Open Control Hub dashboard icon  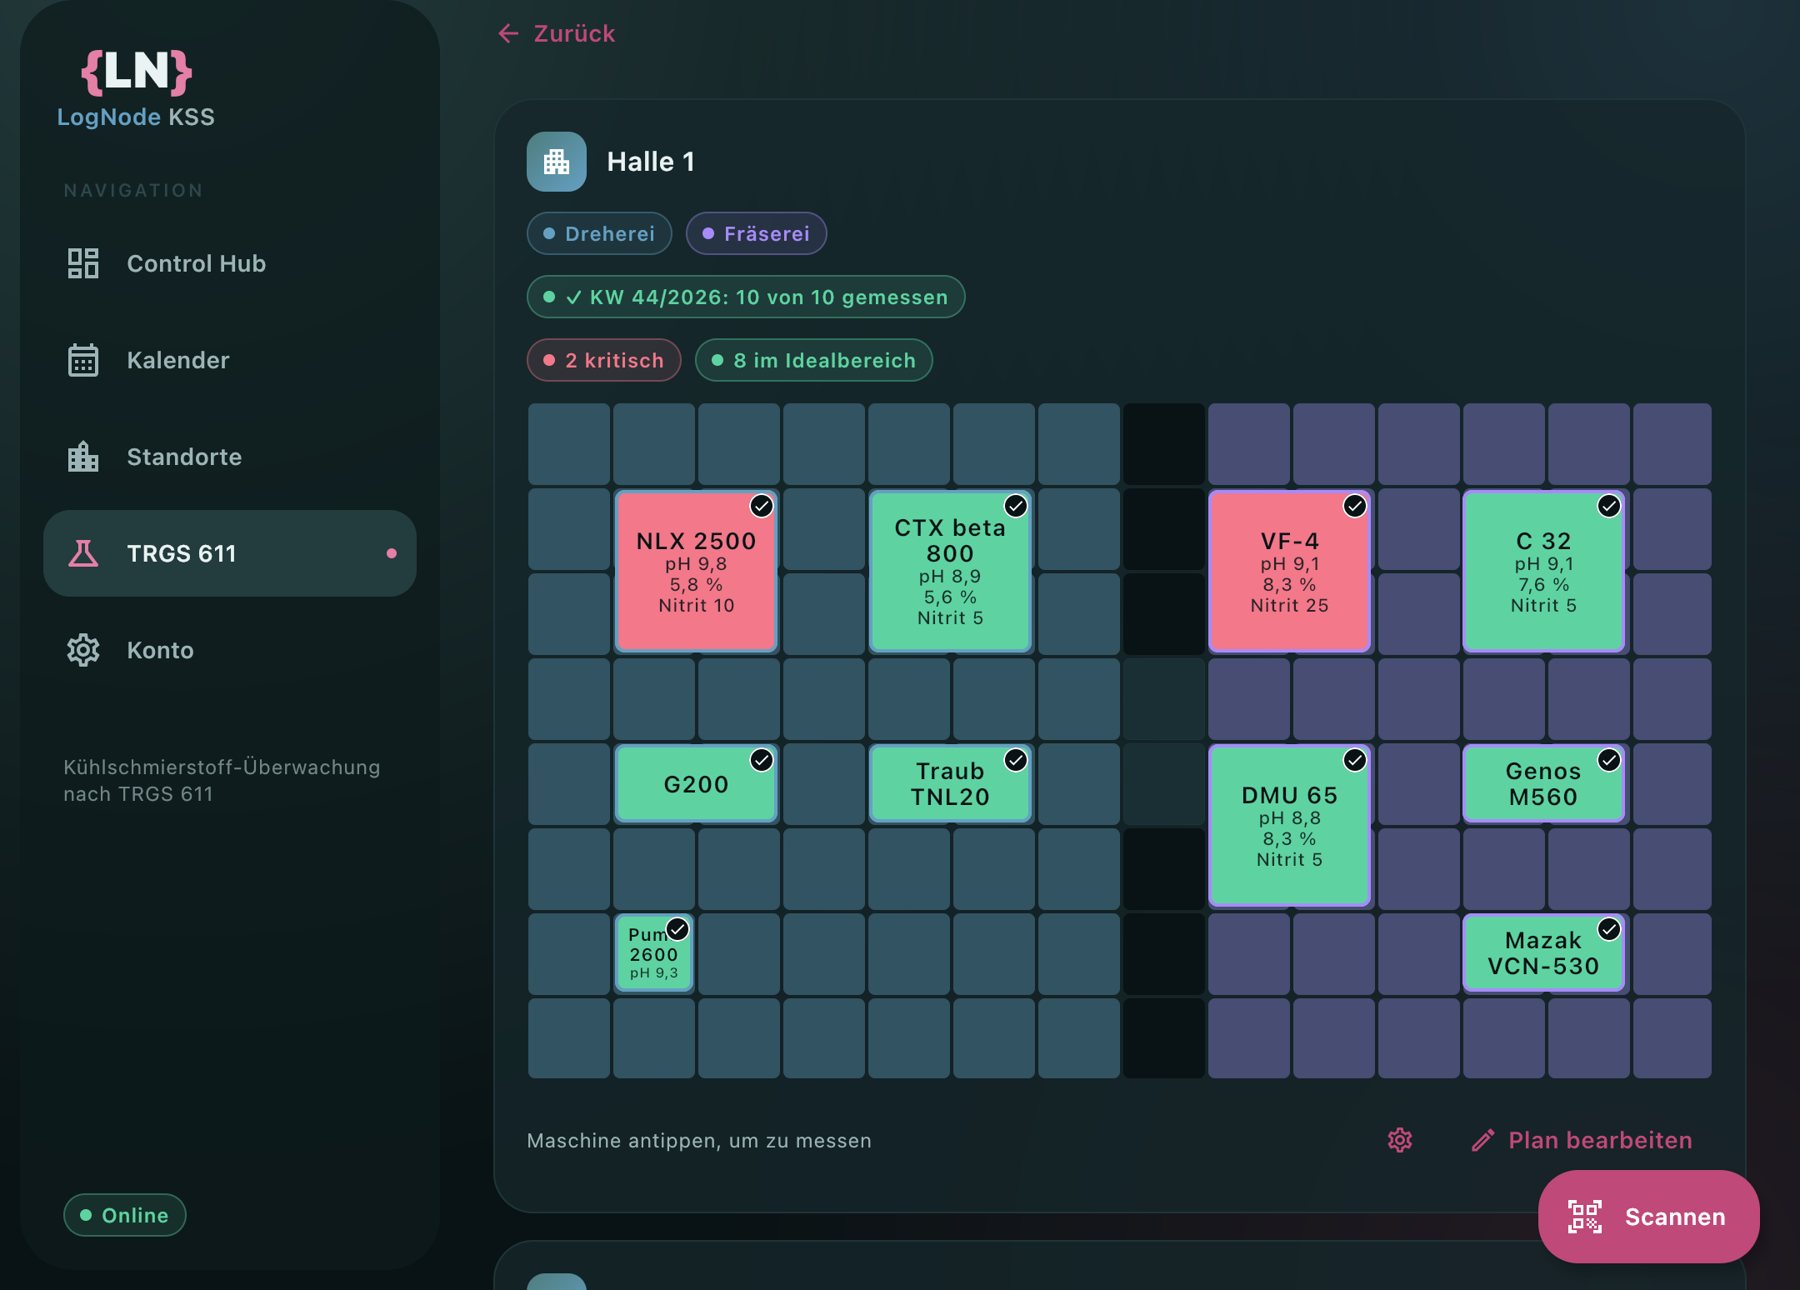pos(83,263)
